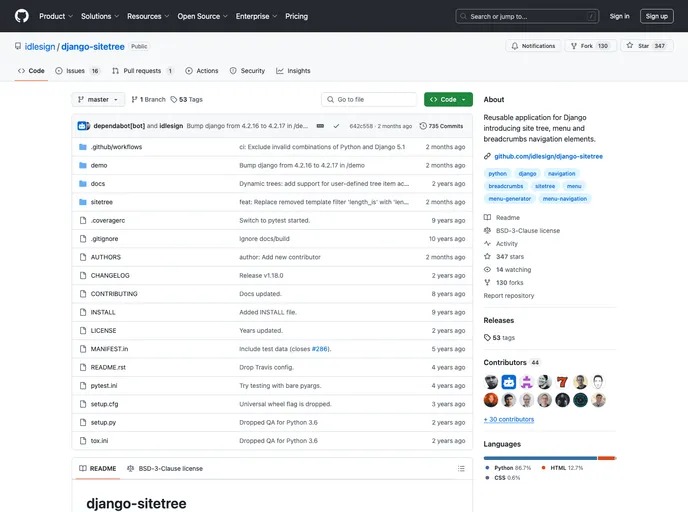Open the README outline list icon
The width and height of the screenshot is (688, 512).
click(x=461, y=469)
